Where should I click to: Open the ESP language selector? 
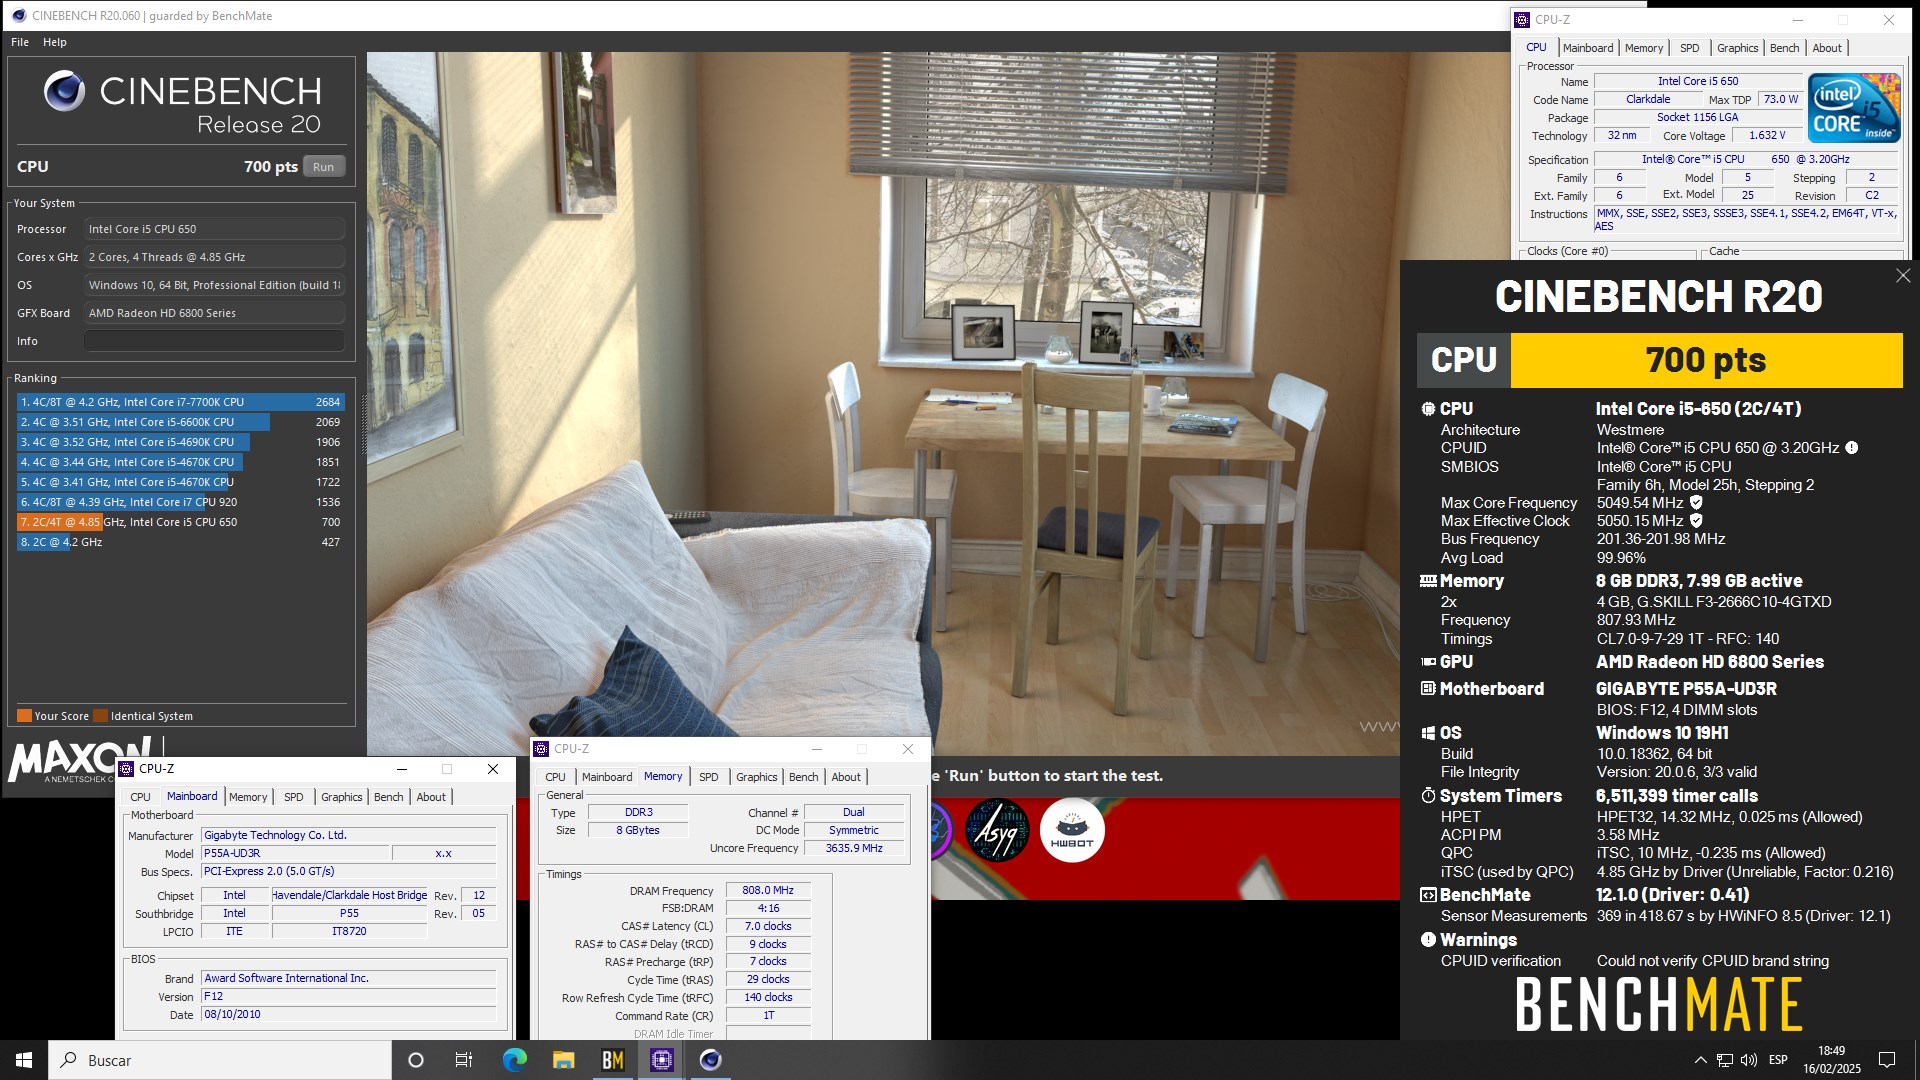pyautogui.click(x=1778, y=1060)
